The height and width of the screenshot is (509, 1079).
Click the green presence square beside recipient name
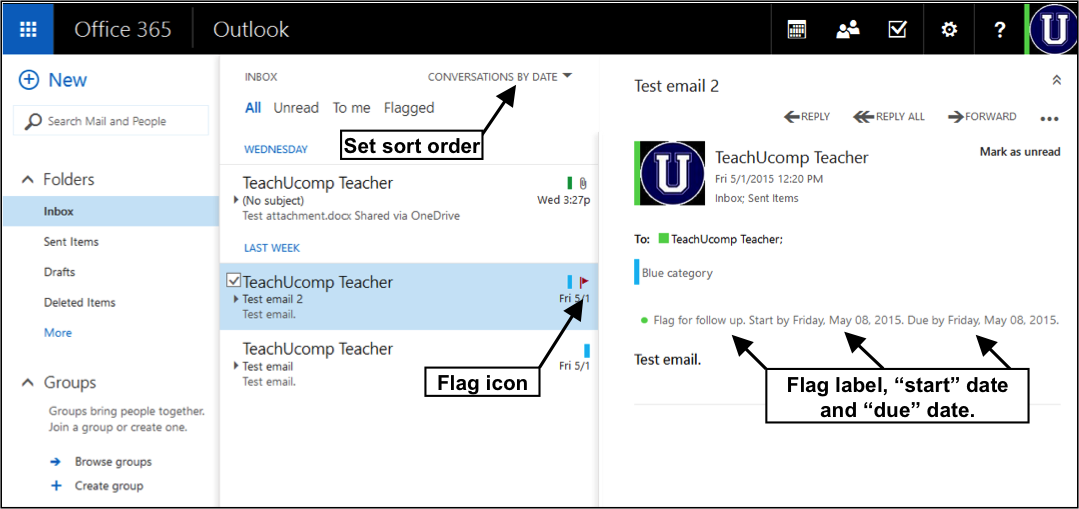[663, 239]
